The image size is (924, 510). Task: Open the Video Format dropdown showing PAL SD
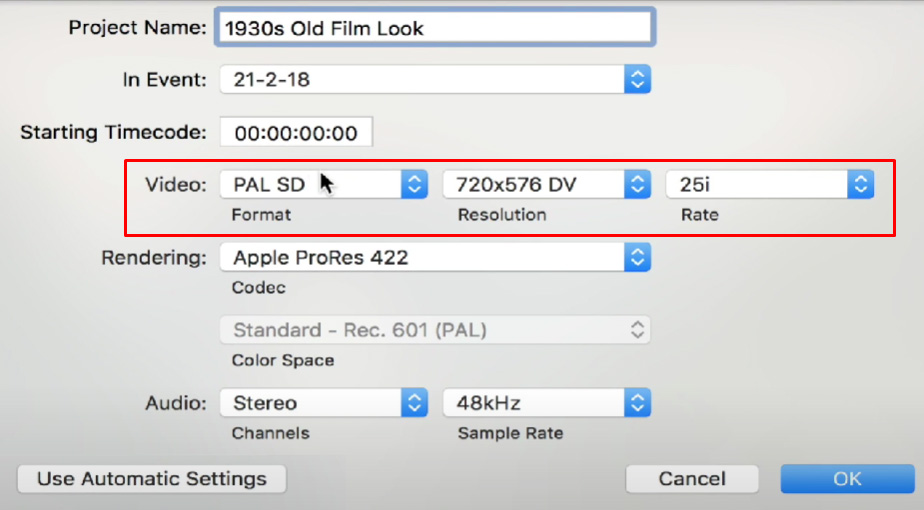(324, 185)
